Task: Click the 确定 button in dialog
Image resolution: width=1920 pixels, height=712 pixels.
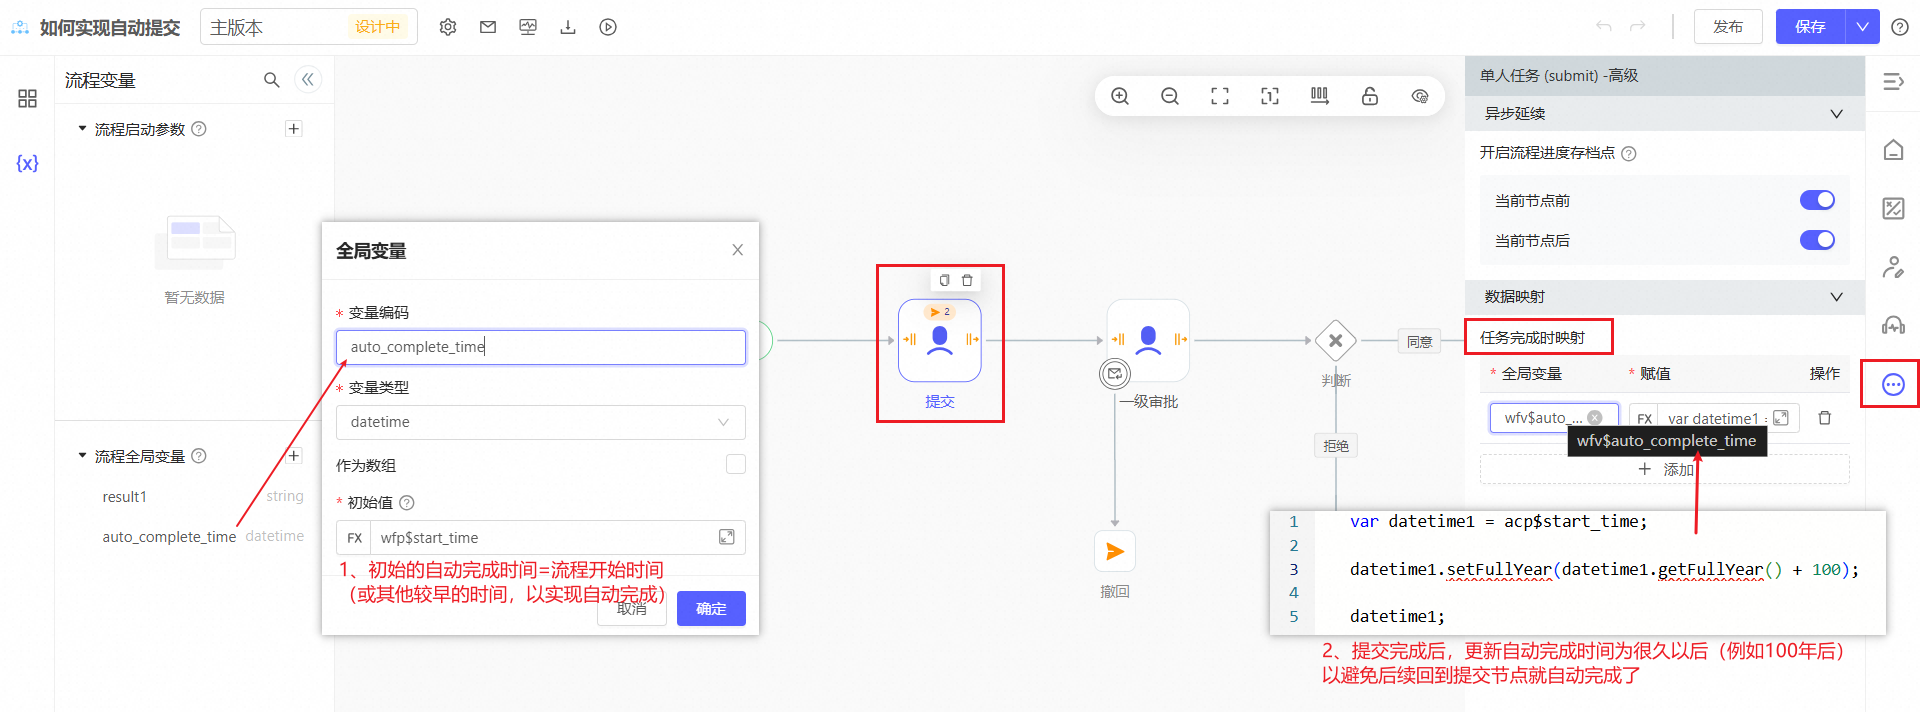Action: click(x=711, y=608)
